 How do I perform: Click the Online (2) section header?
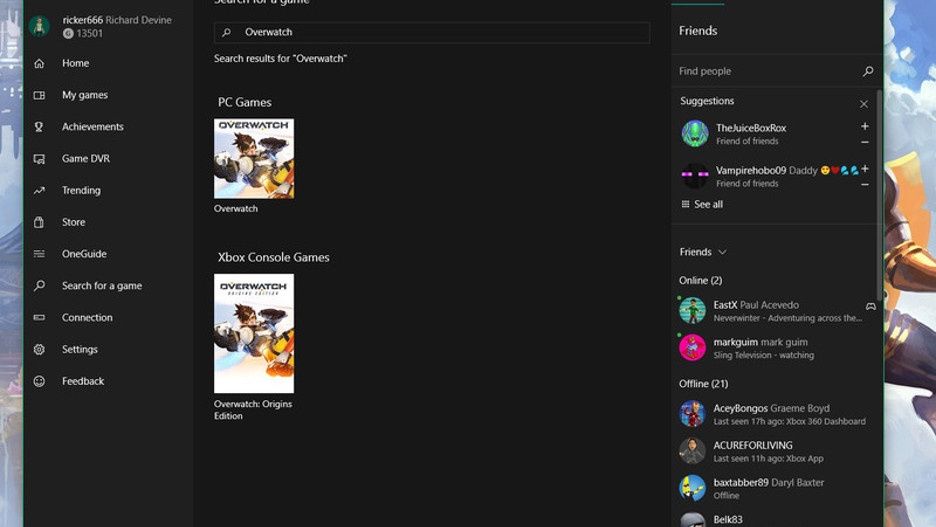pyautogui.click(x=700, y=280)
